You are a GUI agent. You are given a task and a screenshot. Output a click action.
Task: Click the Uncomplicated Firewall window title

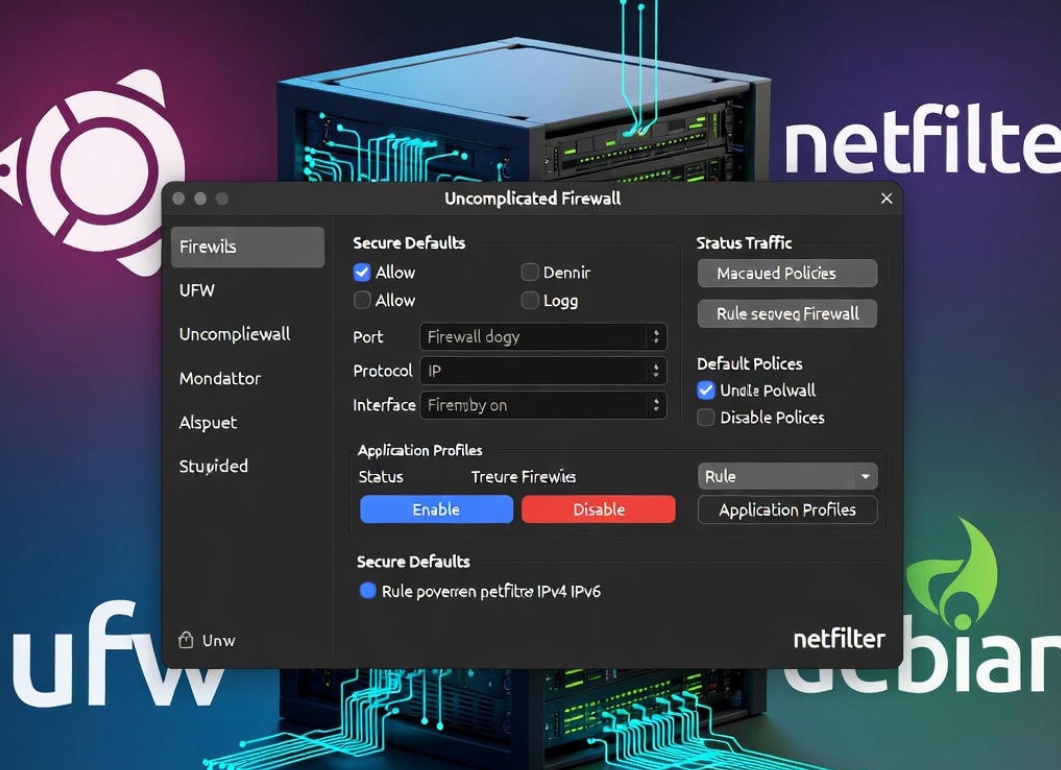[x=533, y=198]
